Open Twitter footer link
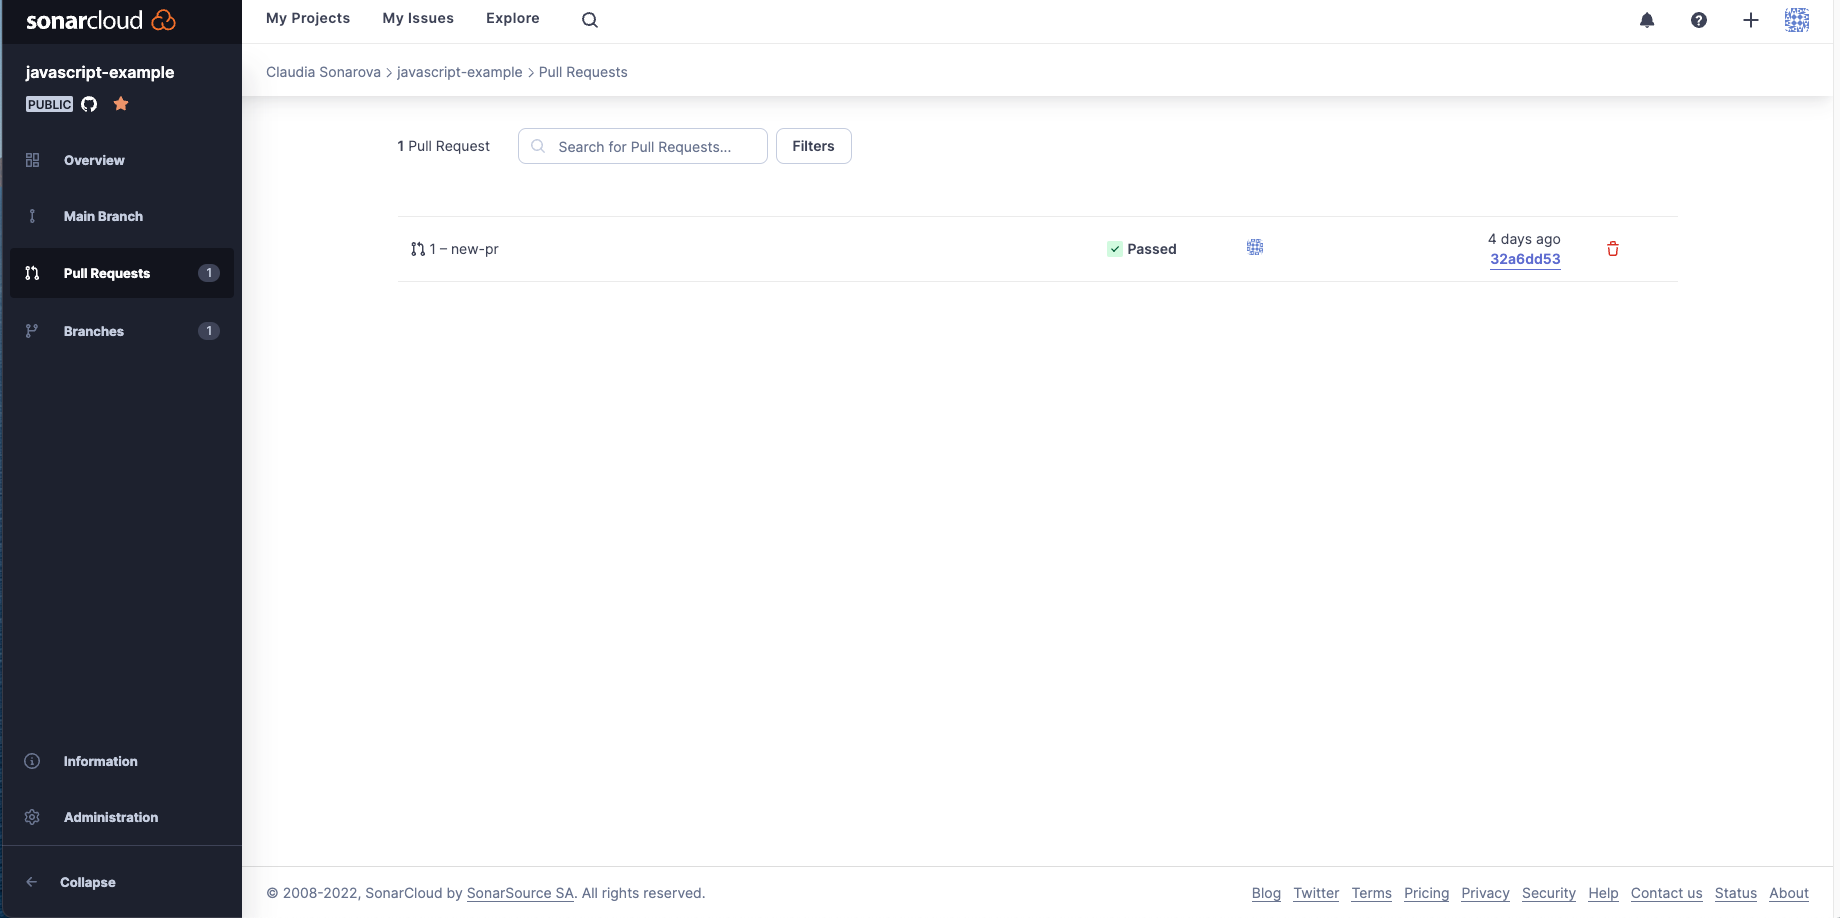The height and width of the screenshot is (918, 1840). [1316, 893]
